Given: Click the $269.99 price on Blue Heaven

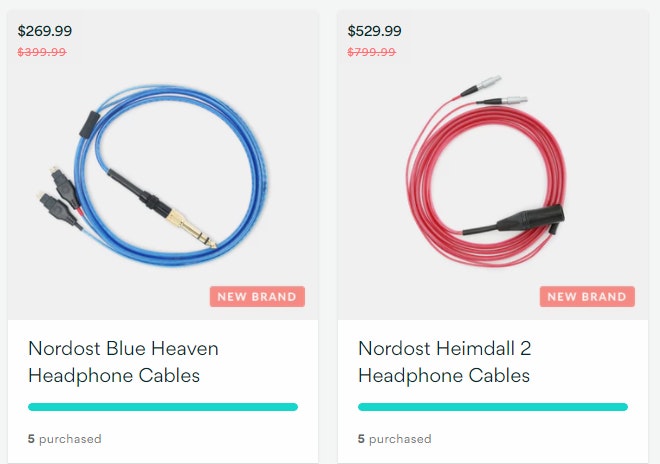Looking at the screenshot, I should (45, 31).
